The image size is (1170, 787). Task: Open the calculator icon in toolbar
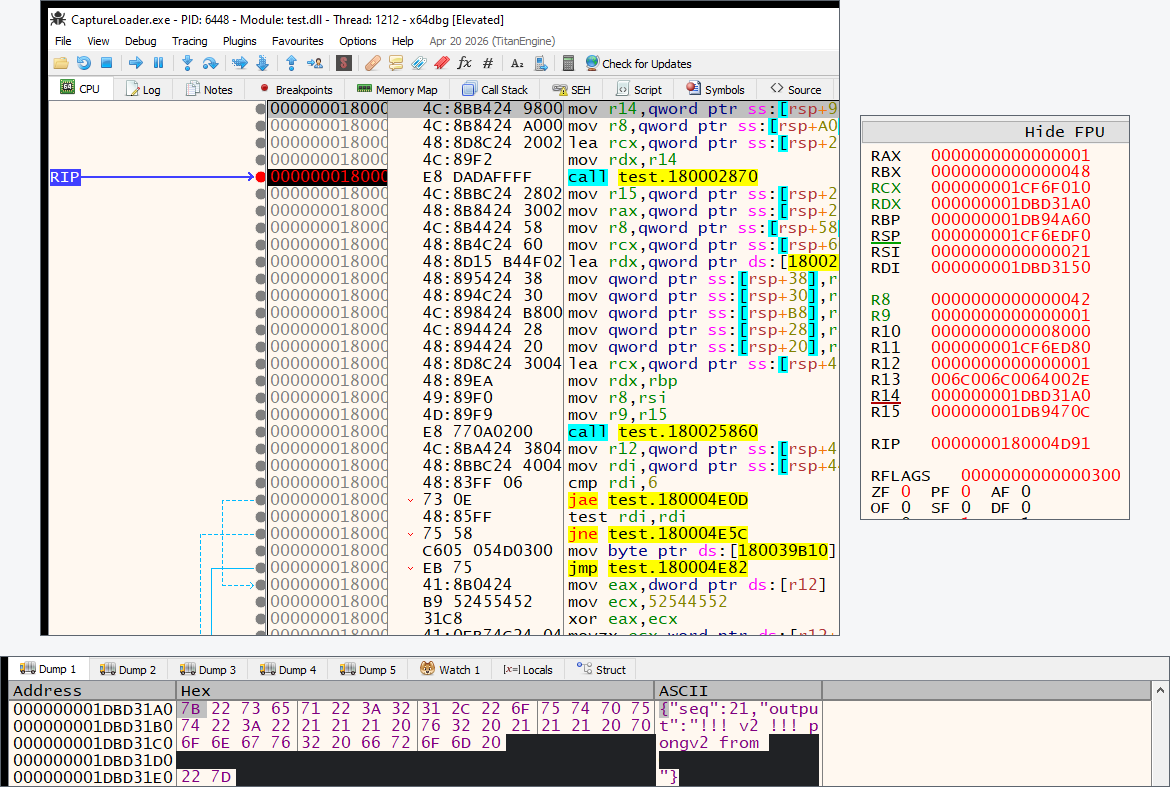click(x=568, y=63)
